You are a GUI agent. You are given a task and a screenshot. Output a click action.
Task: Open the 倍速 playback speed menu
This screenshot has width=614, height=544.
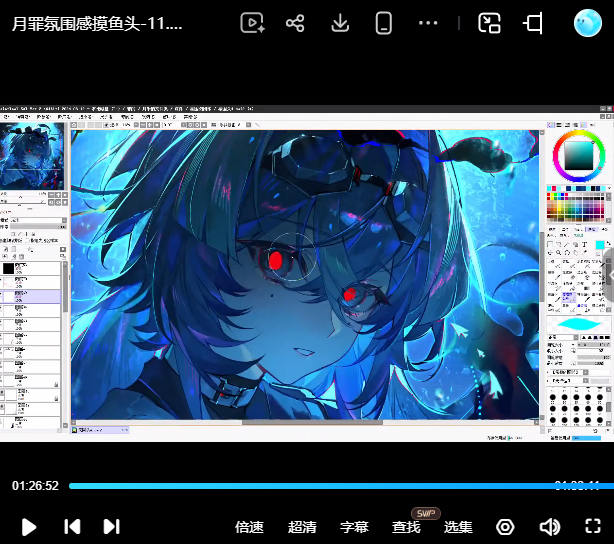click(x=249, y=527)
